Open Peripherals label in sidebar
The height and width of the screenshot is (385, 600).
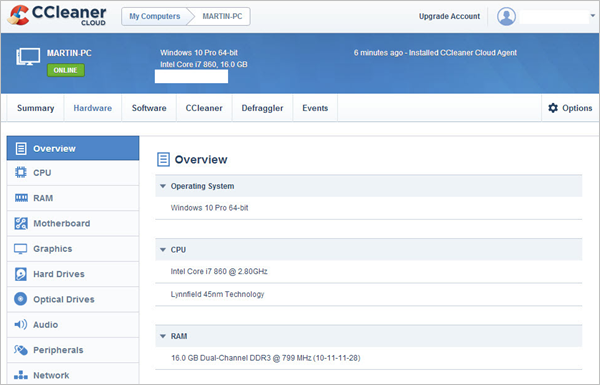tap(58, 350)
